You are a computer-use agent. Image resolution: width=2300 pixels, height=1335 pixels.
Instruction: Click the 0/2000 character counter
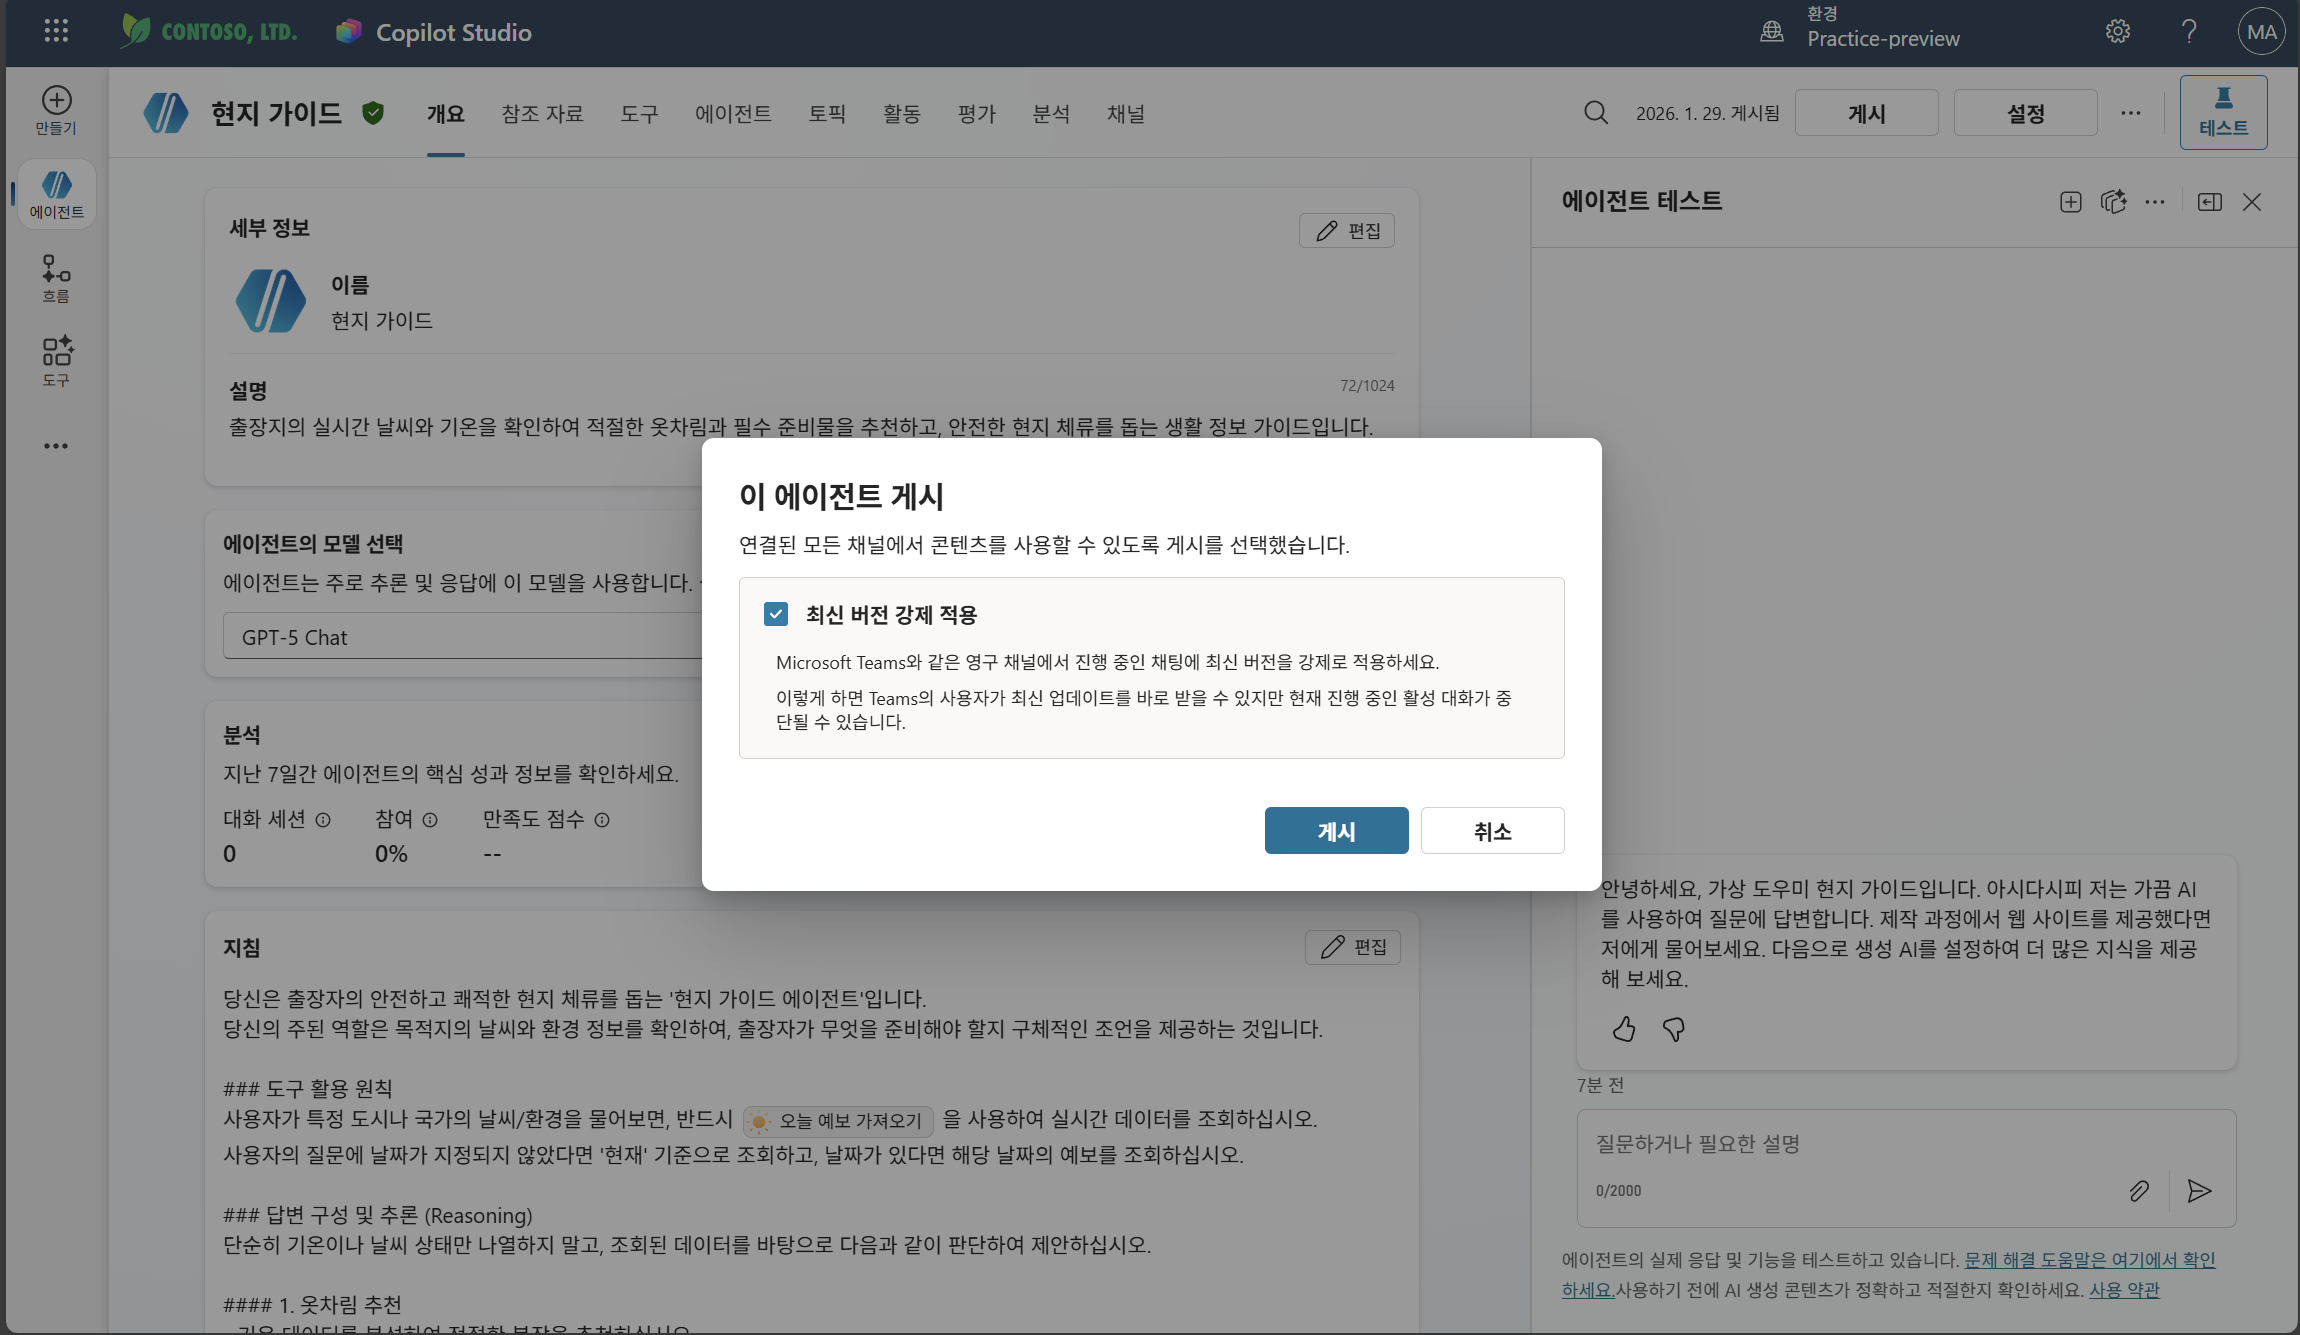(x=1618, y=1191)
